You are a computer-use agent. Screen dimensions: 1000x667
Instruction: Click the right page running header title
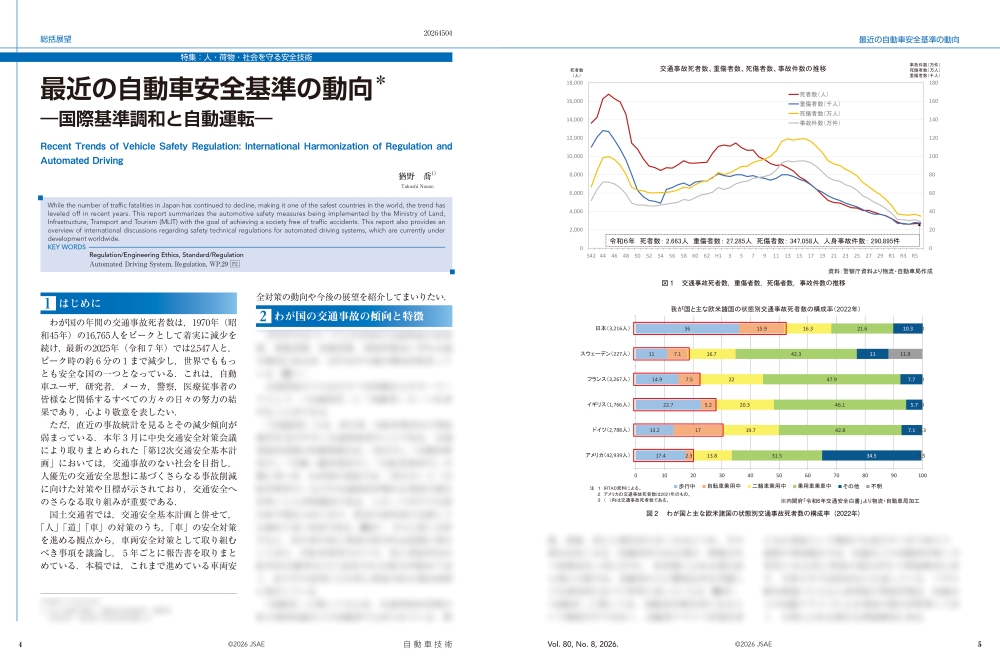[x=909, y=40]
